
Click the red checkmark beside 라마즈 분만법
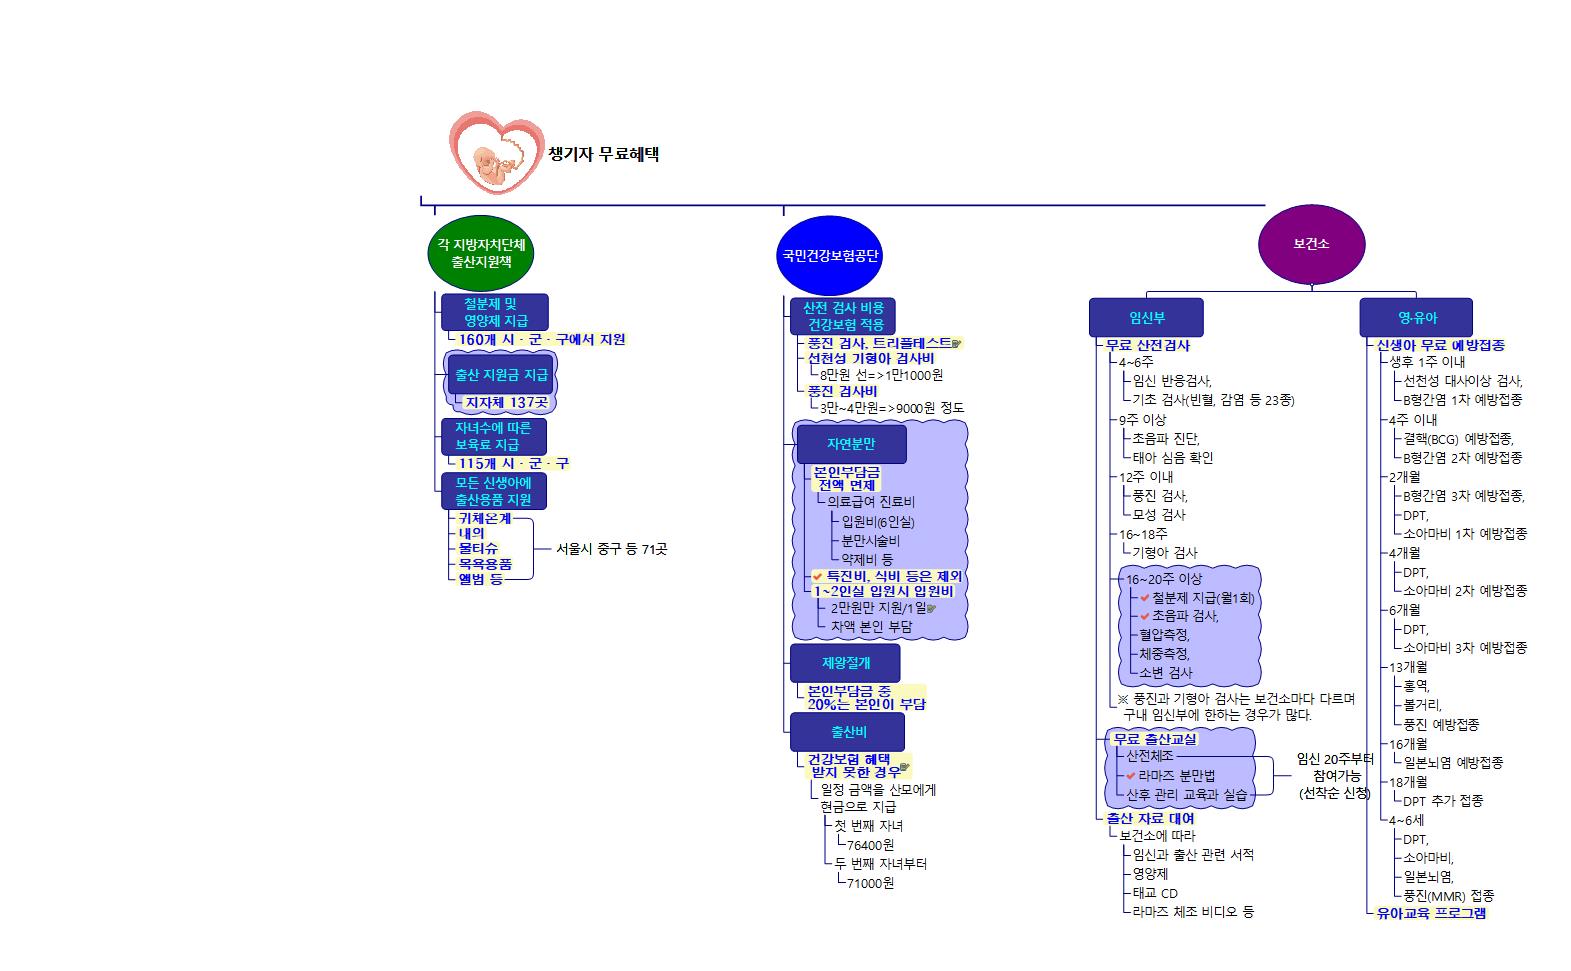tap(1131, 776)
